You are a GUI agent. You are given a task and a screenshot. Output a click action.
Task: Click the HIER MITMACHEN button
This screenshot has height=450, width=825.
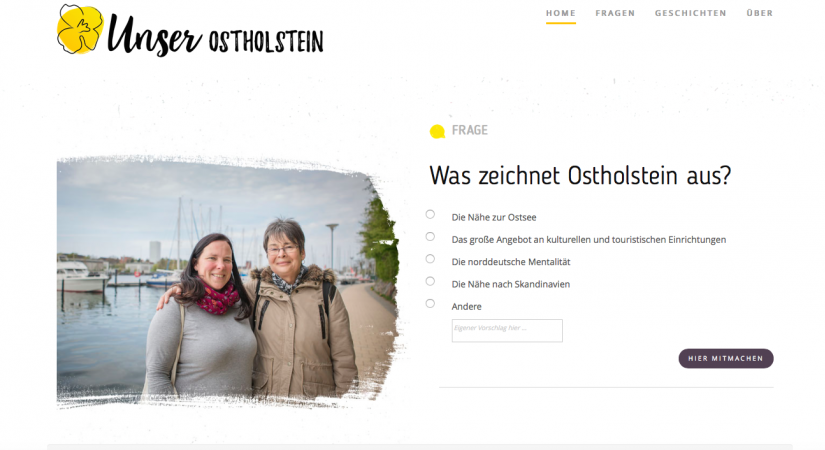[x=726, y=358]
